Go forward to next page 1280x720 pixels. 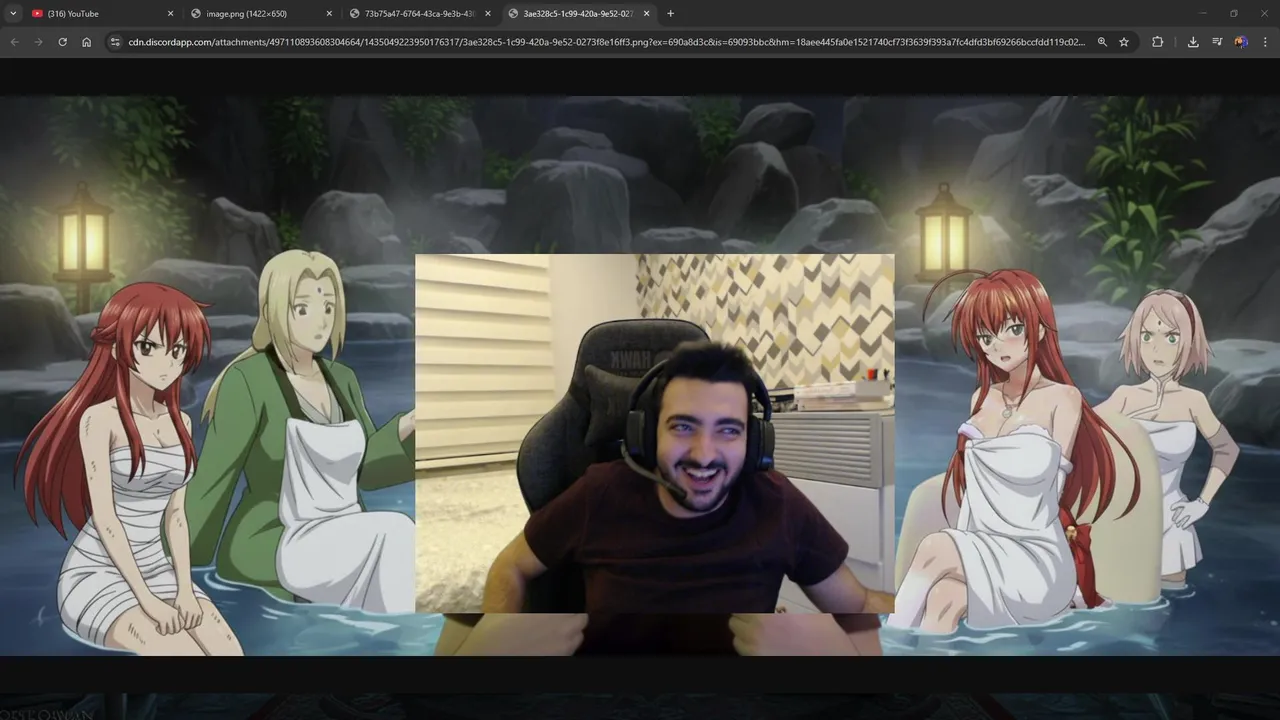click(38, 42)
